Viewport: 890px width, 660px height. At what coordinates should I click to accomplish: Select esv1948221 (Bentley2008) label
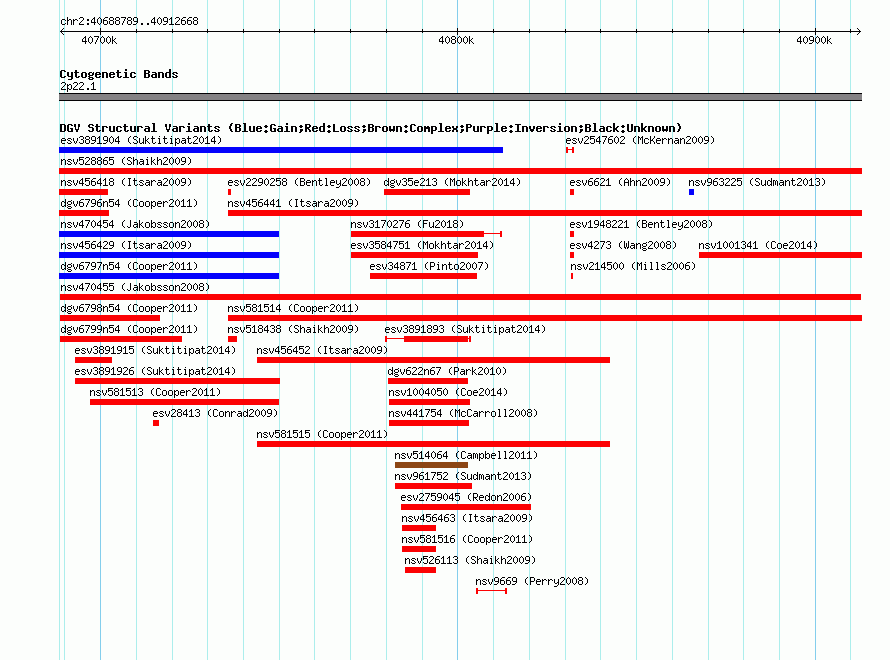641,224
